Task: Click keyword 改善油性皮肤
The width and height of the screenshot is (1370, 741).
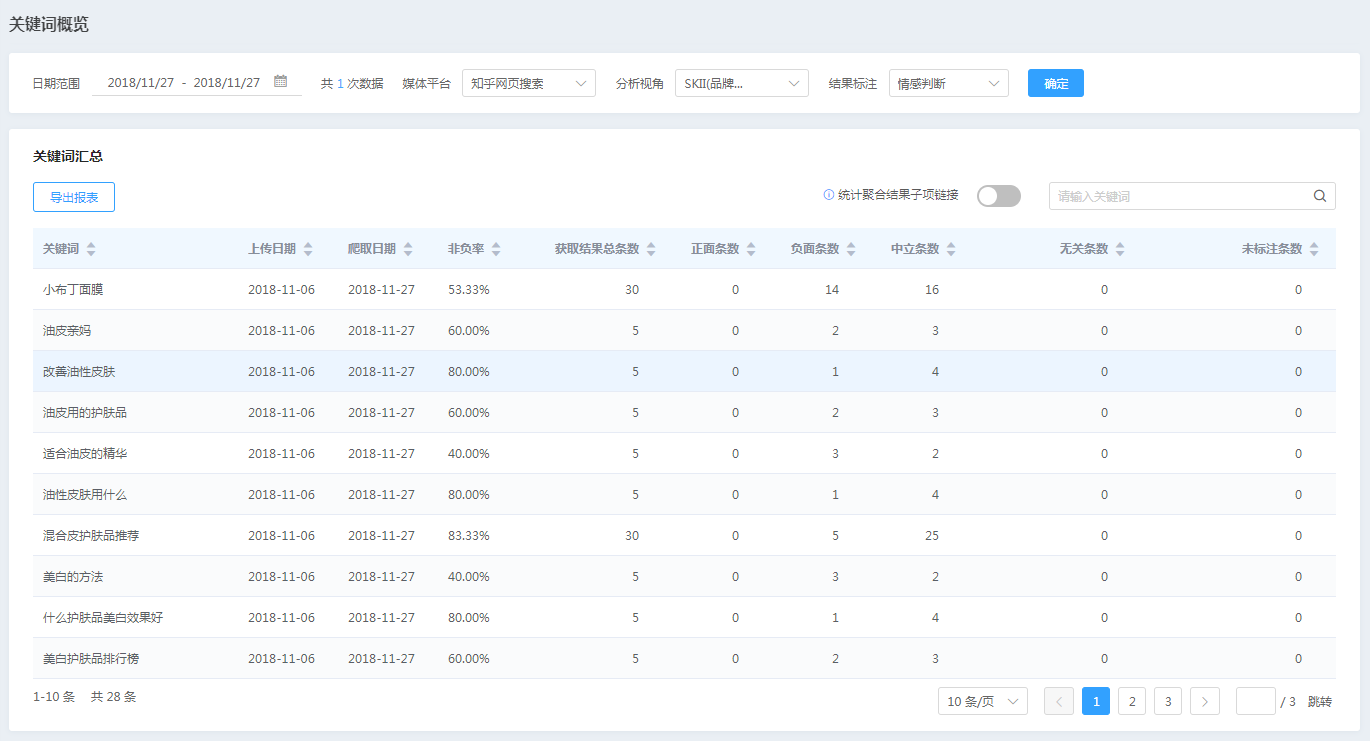Action: pos(79,372)
